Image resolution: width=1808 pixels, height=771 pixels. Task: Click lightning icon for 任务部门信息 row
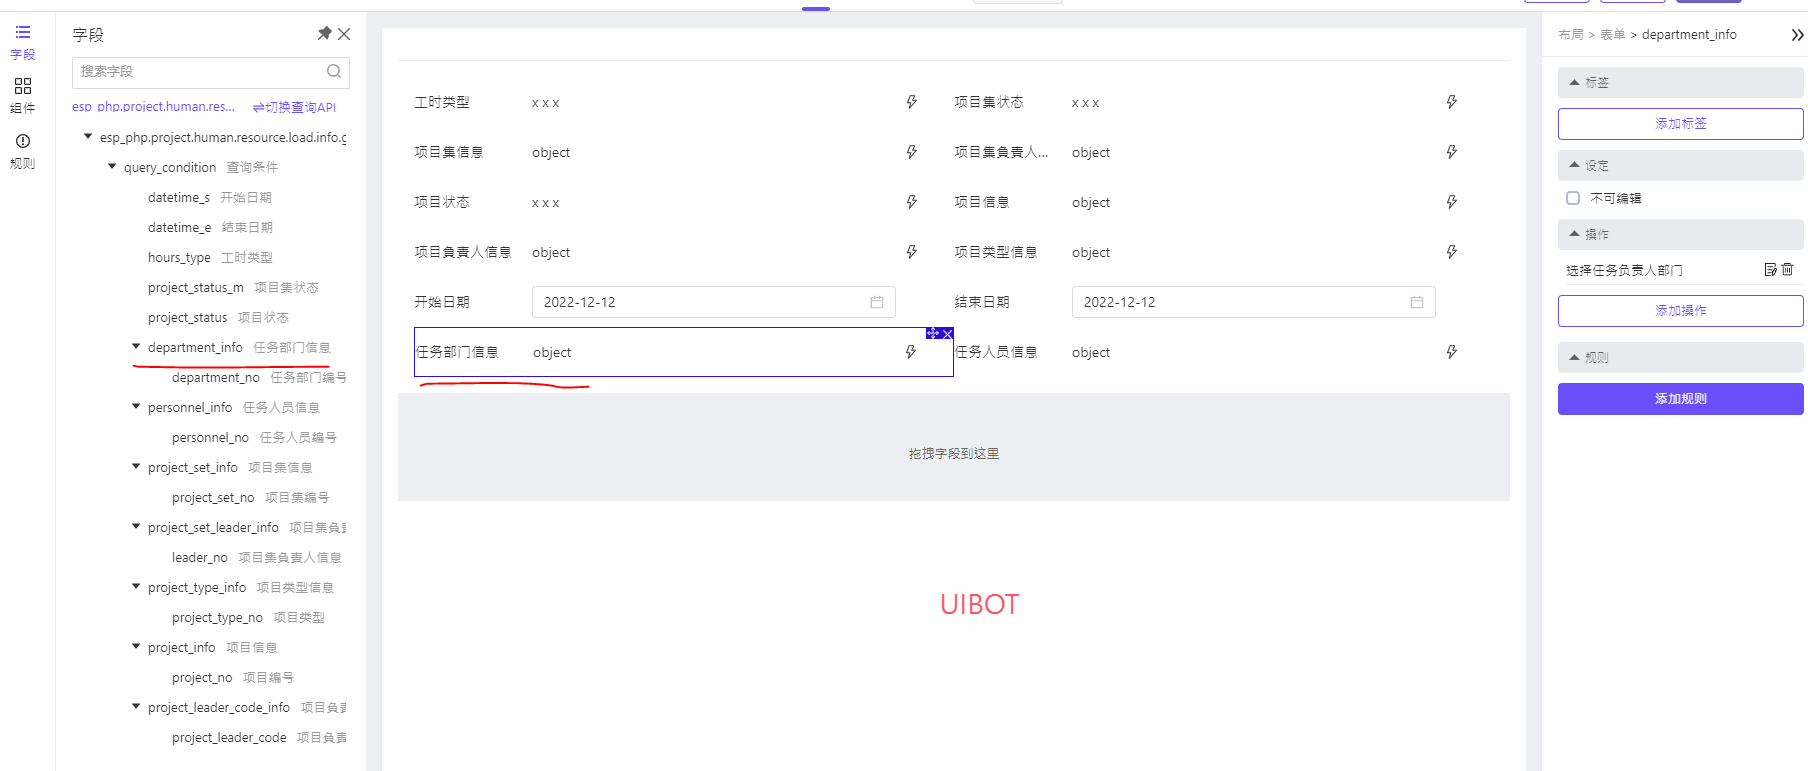[x=911, y=352]
